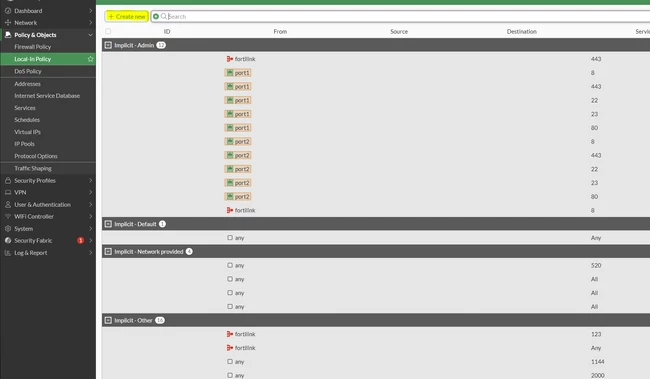650x379 pixels.
Task: Sort by the From column header
Action: click(280, 32)
